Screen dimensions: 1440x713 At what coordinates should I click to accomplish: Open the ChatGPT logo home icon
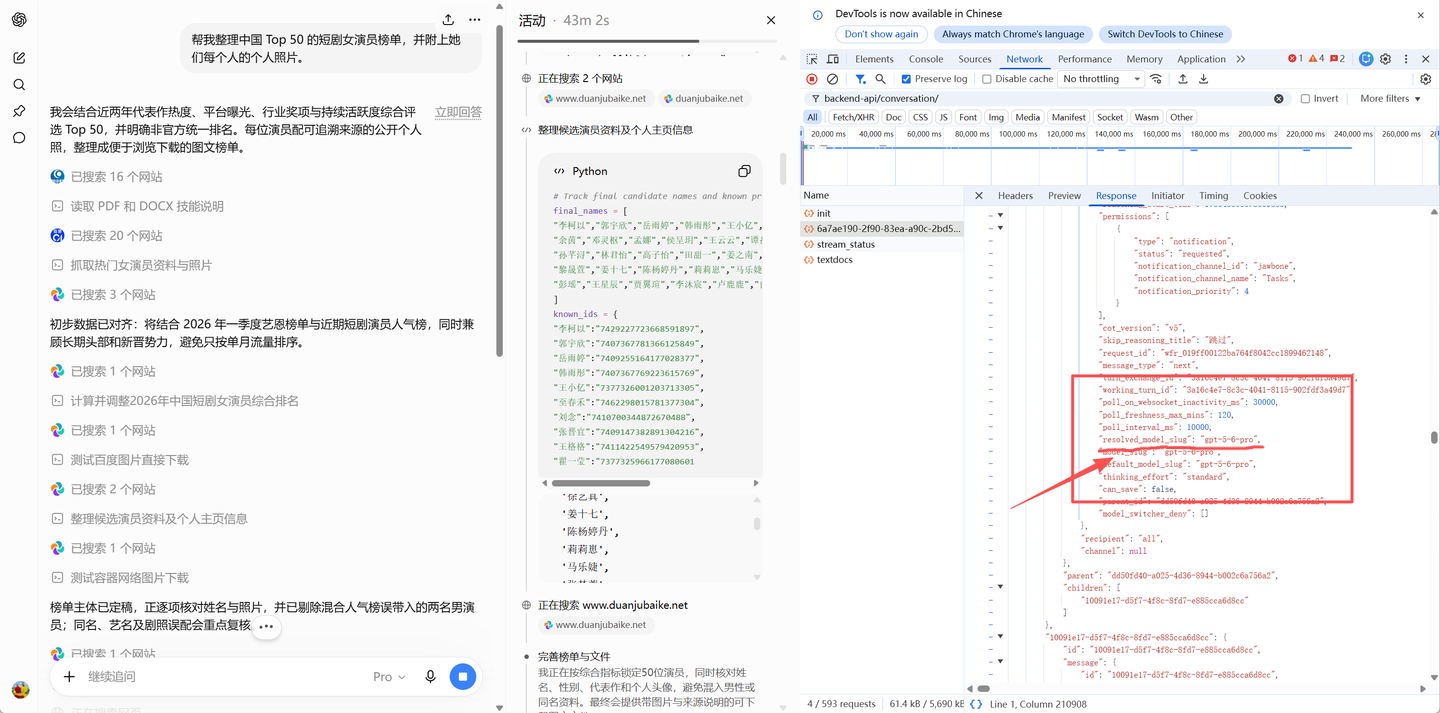click(x=19, y=20)
